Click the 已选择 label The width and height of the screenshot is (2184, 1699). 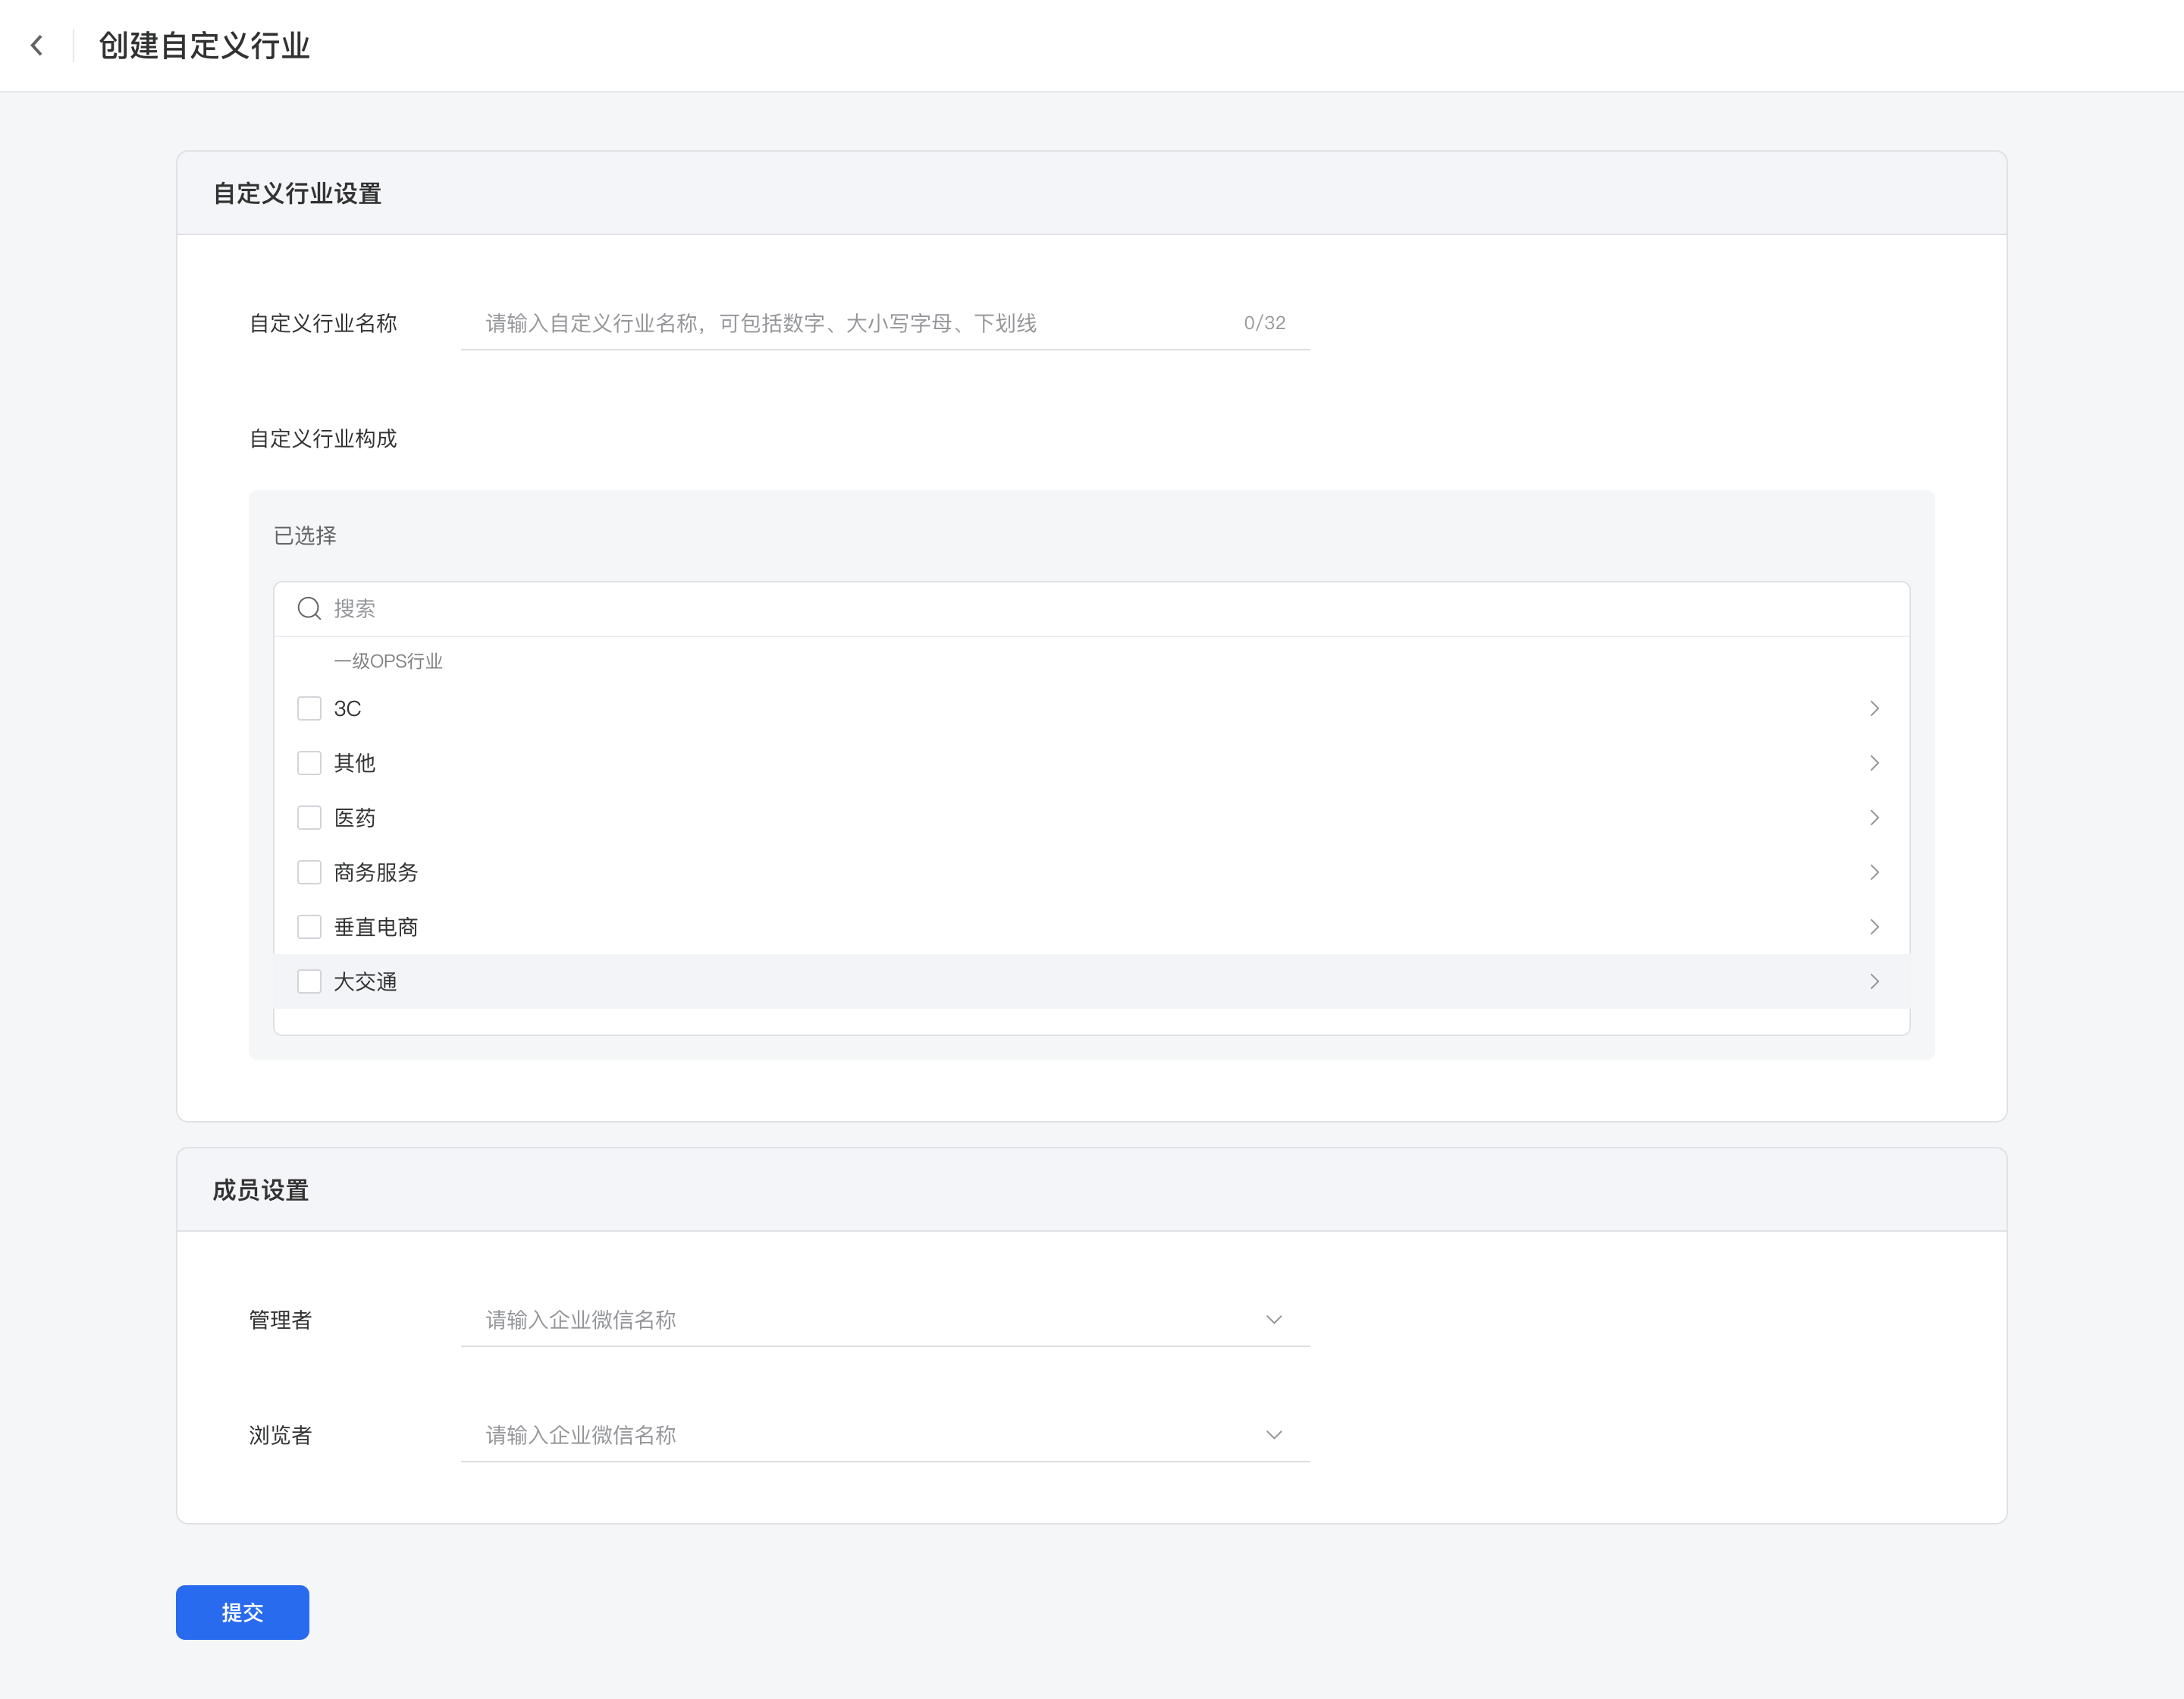point(305,535)
